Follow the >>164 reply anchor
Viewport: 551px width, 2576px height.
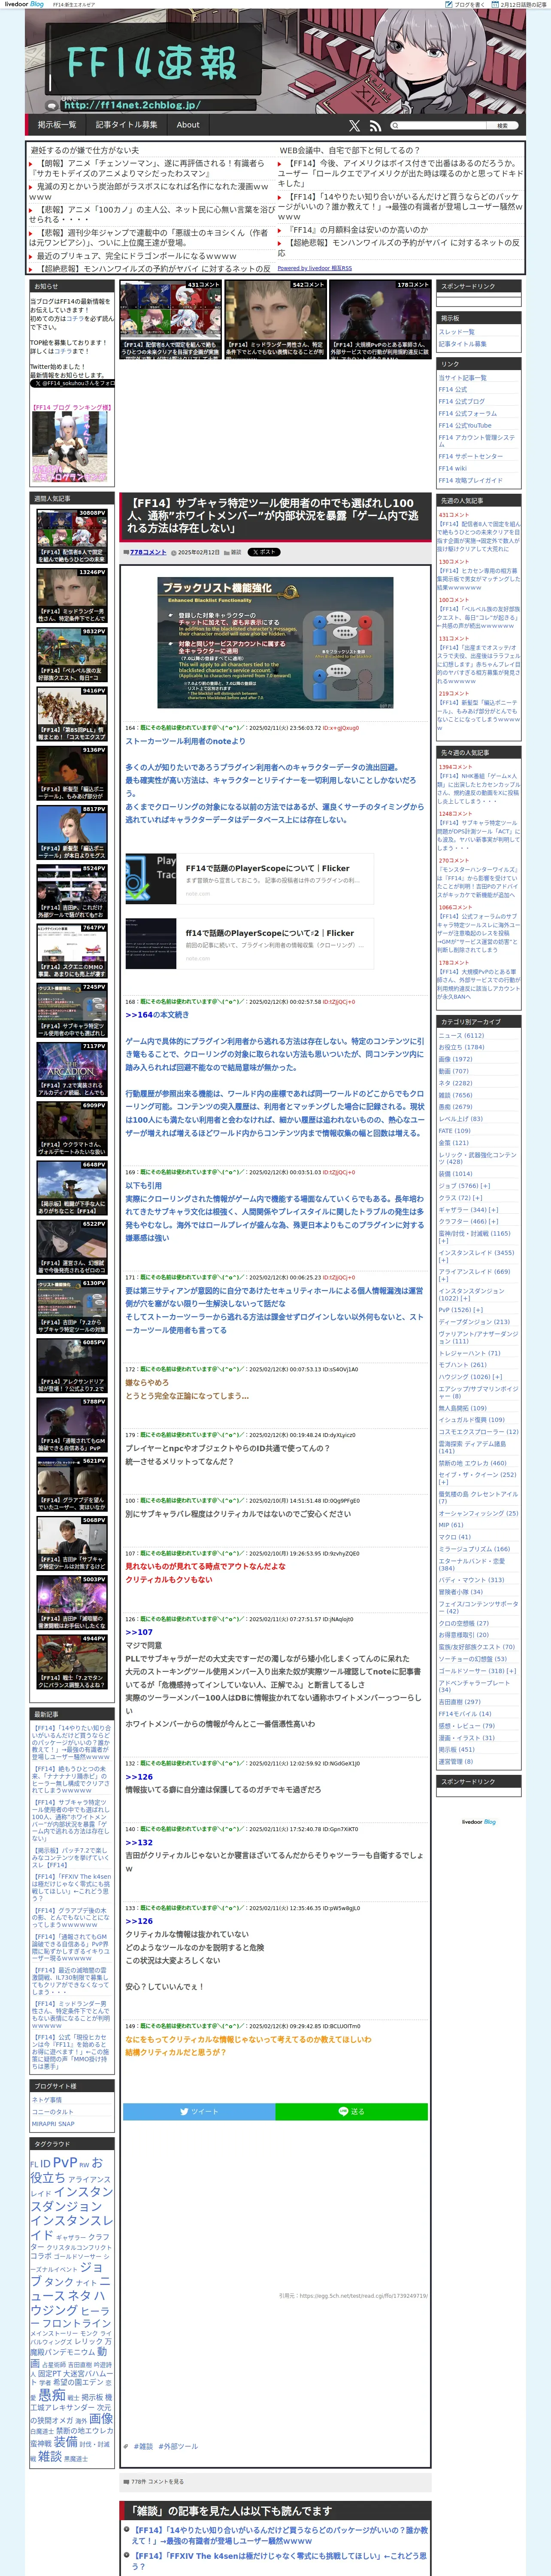pos(139,1015)
